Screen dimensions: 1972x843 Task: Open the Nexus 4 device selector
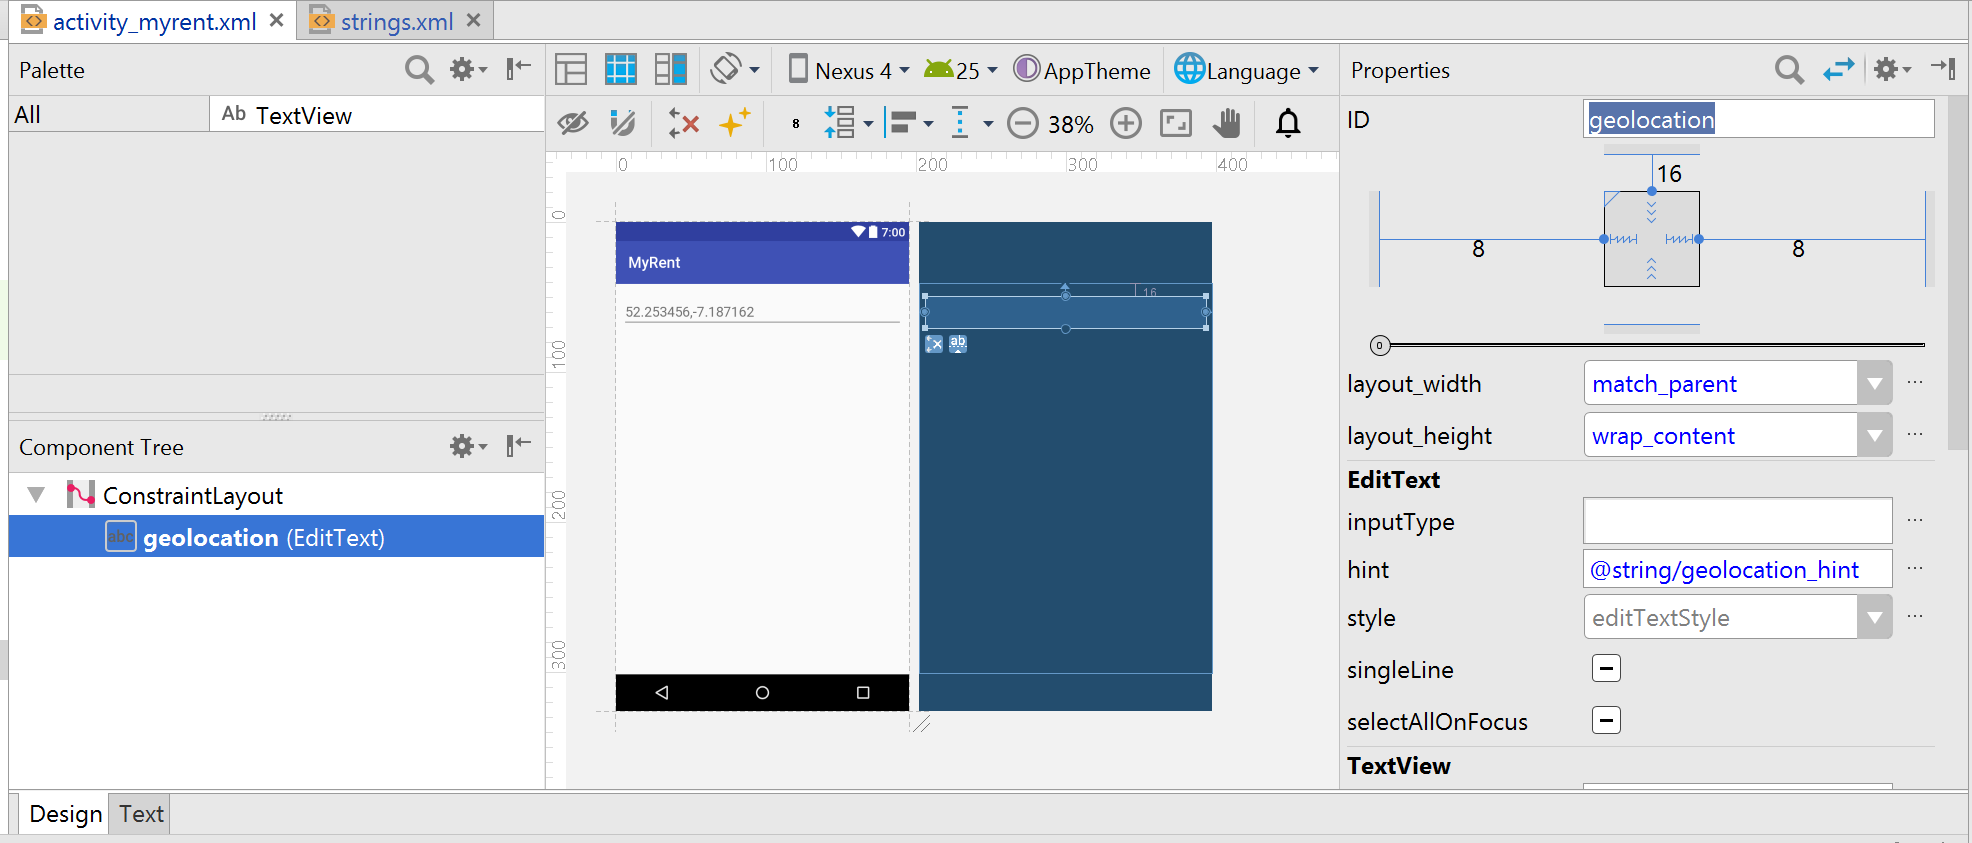tap(850, 70)
